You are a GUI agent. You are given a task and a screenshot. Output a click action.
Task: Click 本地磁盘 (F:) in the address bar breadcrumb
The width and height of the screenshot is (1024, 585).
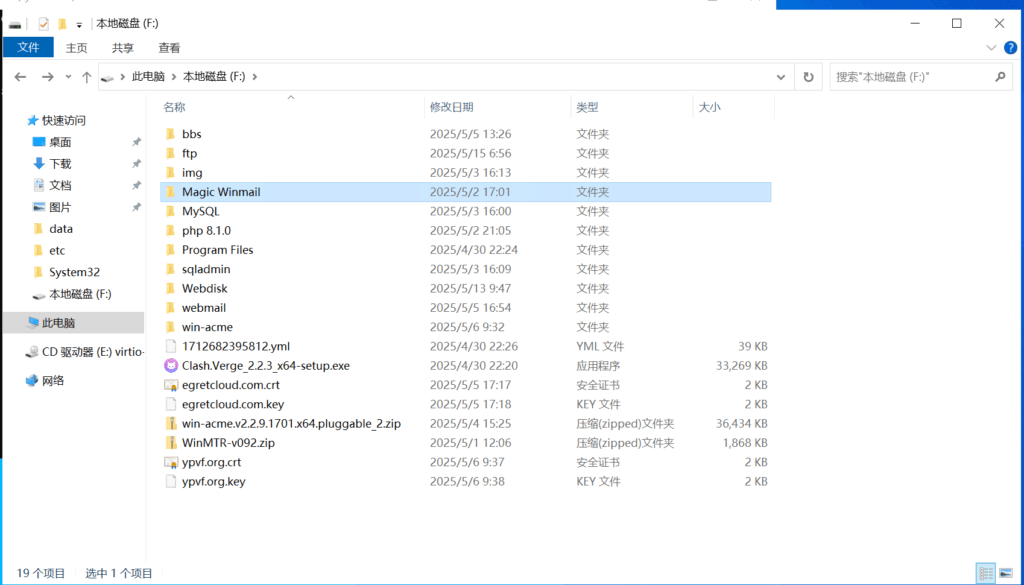214,77
